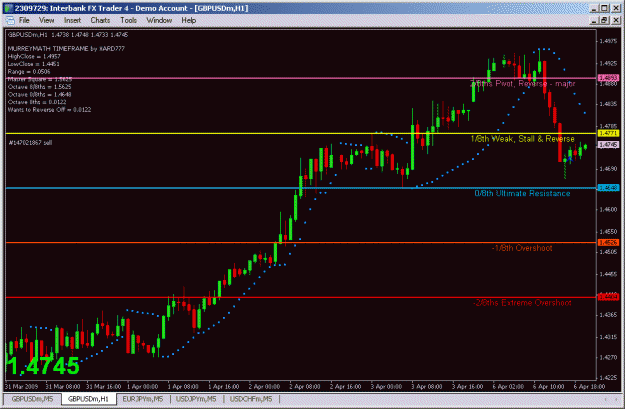The height and width of the screenshot is (409, 625).
Task: Click the '6 Apr 18:00' time axis label
Action: pyautogui.click(x=589, y=386)
